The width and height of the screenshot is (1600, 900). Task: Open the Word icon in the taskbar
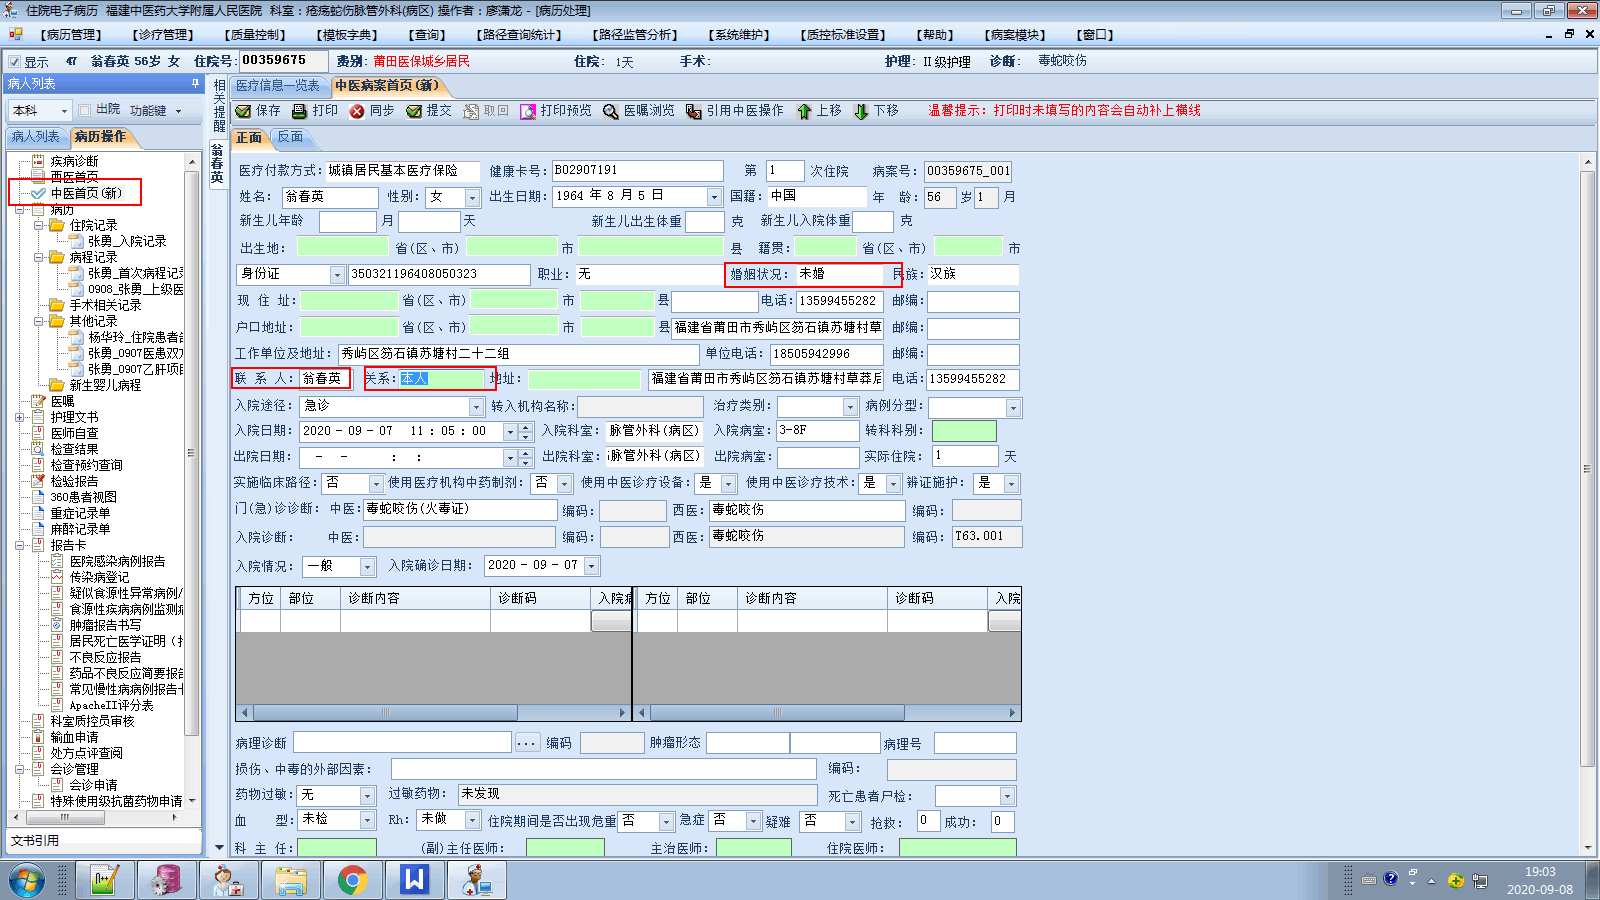pos(414,881)
